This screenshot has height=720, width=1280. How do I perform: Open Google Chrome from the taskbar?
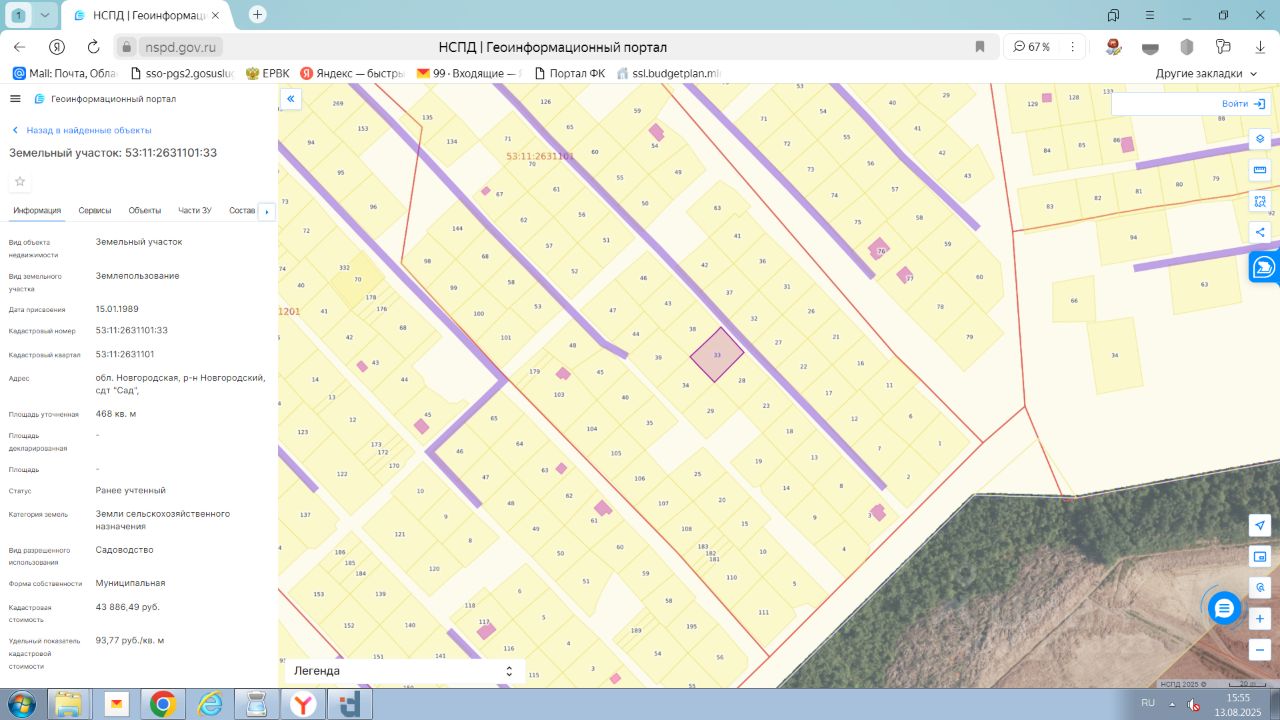[x=163, y=704]
